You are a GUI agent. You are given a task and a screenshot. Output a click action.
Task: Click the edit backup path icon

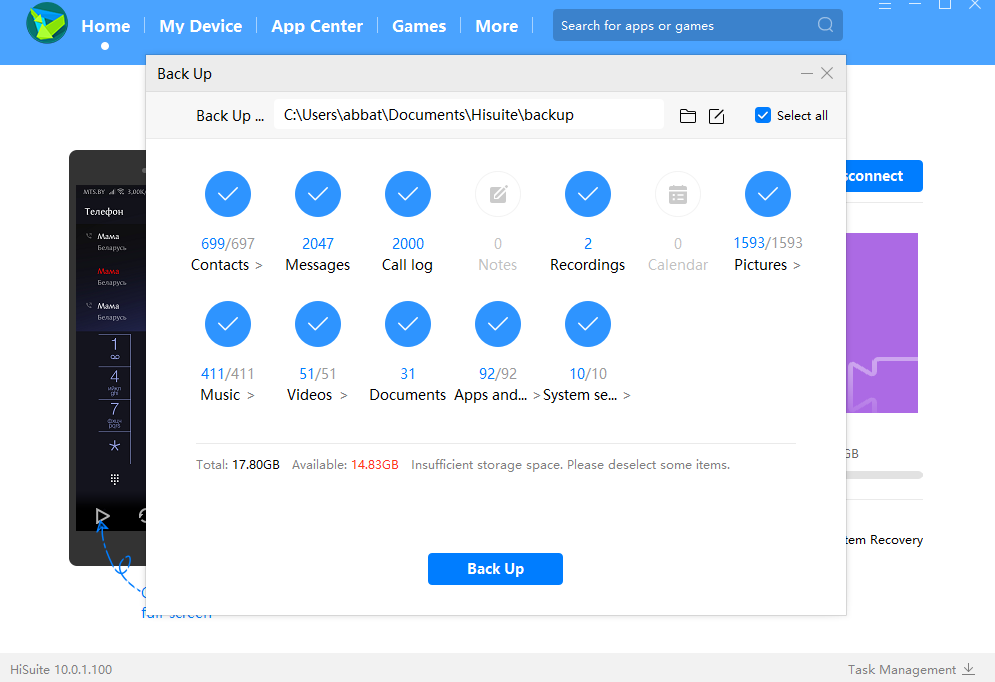(x=716, y=116)
